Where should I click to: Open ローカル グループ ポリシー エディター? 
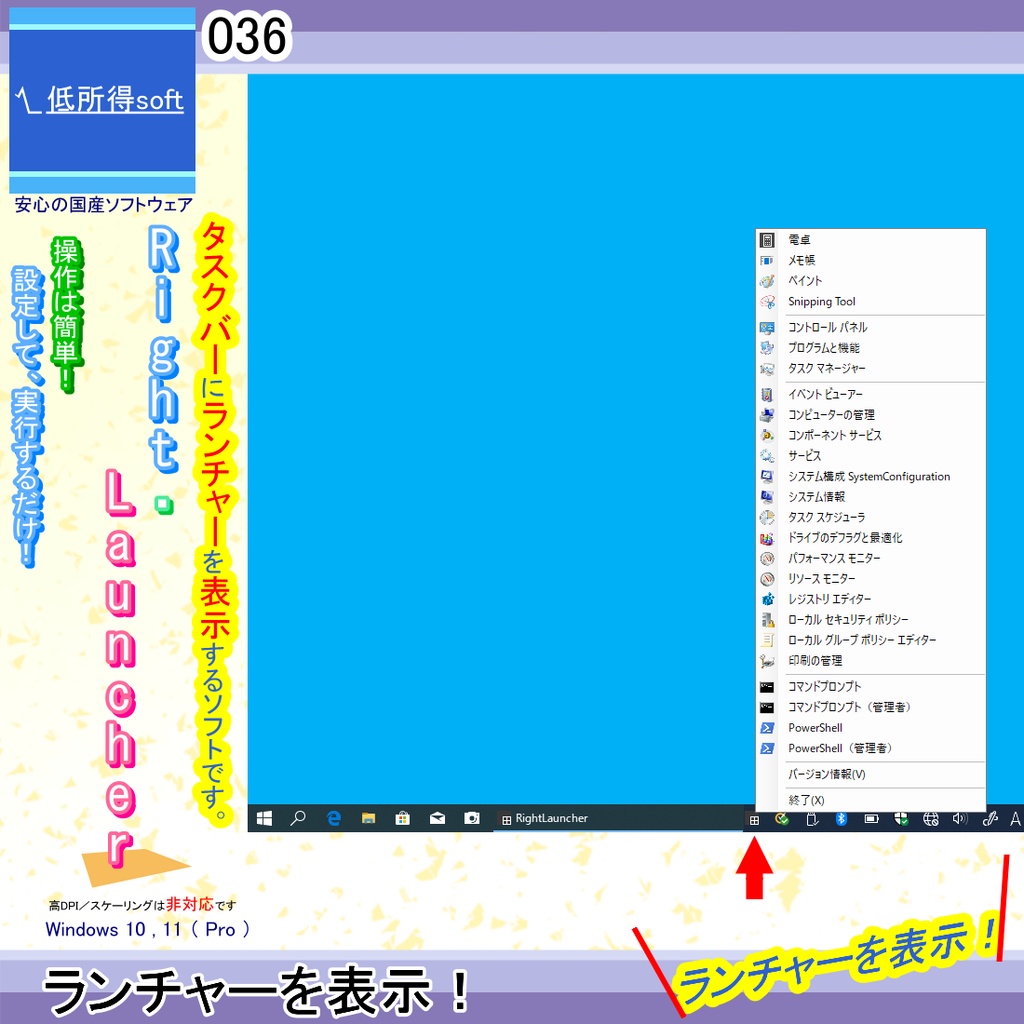pyautogui.click(x=870, y=640)
